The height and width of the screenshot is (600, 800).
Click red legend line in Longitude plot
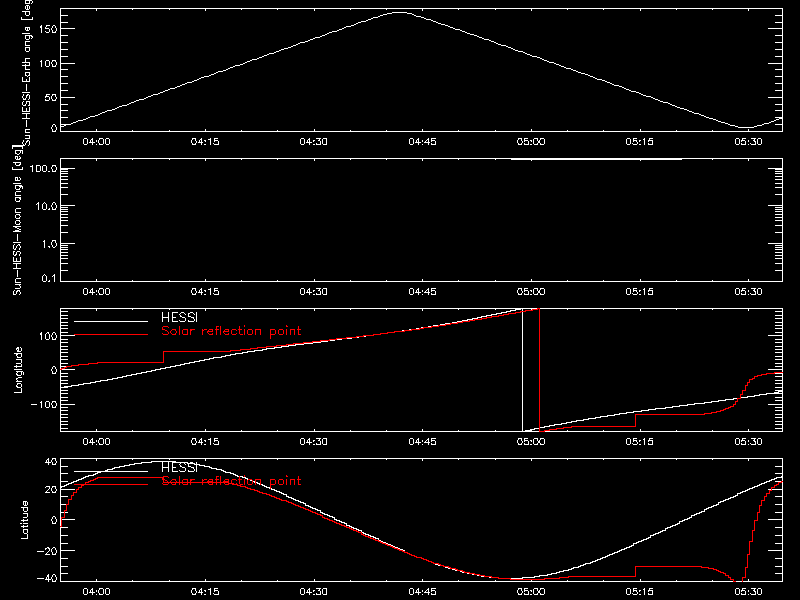pos(111,335)
